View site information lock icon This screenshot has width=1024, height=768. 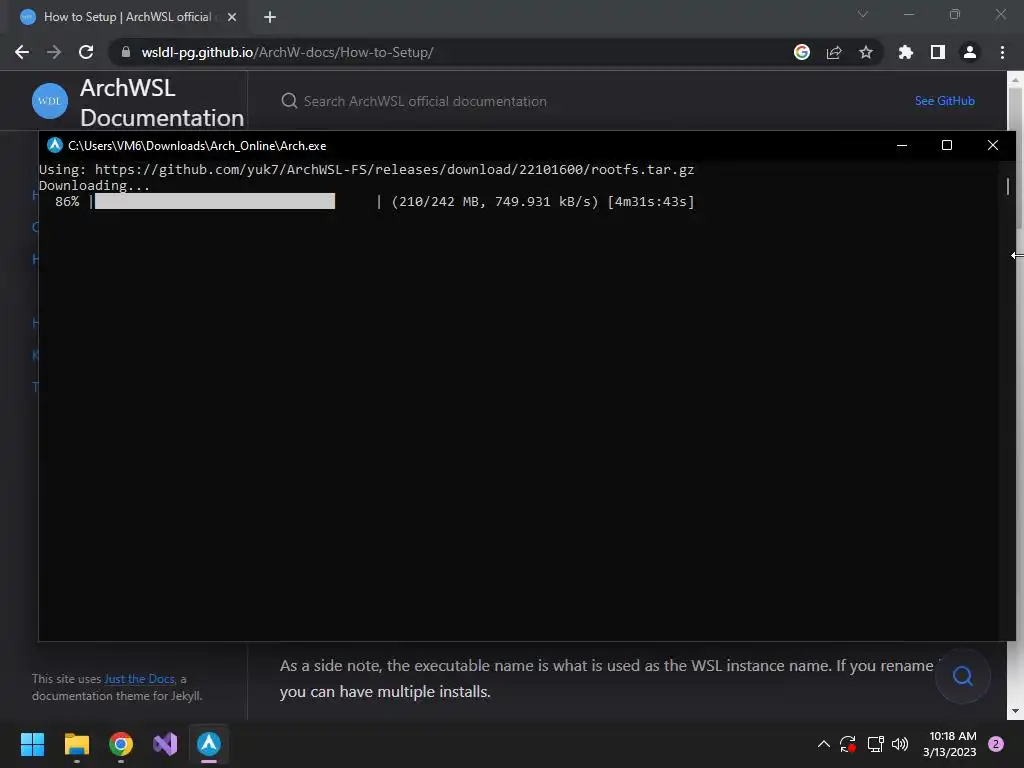click(125, 52)
